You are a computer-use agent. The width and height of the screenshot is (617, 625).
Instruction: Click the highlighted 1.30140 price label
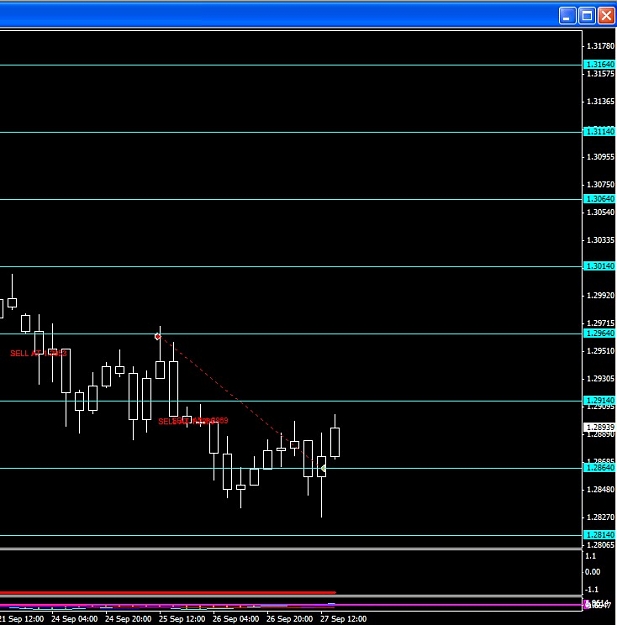(x=599, y=266)
